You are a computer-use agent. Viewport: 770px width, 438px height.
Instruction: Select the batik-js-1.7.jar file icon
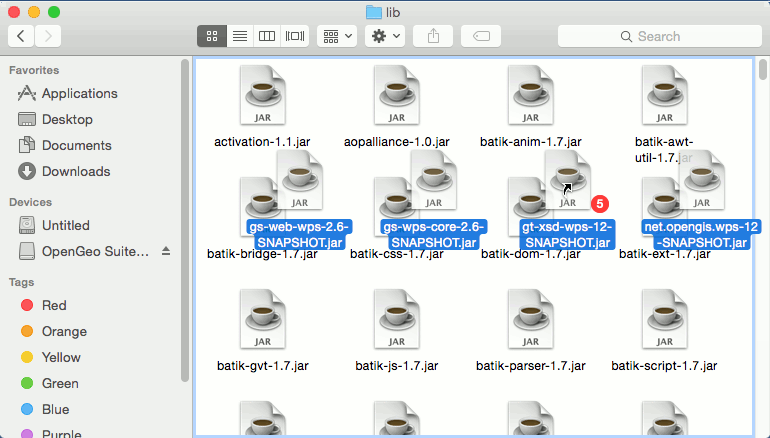click(397, 321)
